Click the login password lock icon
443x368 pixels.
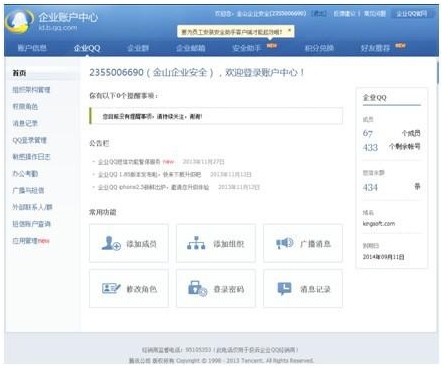pyautogui.click(x=197, y=288)
